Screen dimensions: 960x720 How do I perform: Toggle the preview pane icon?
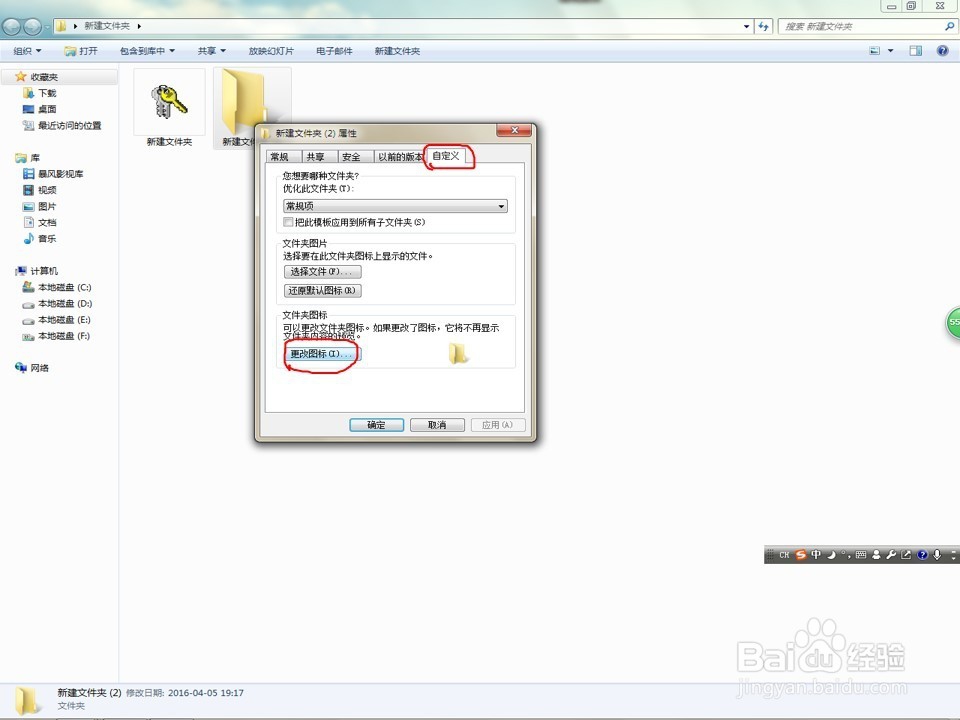pos(916,51)
